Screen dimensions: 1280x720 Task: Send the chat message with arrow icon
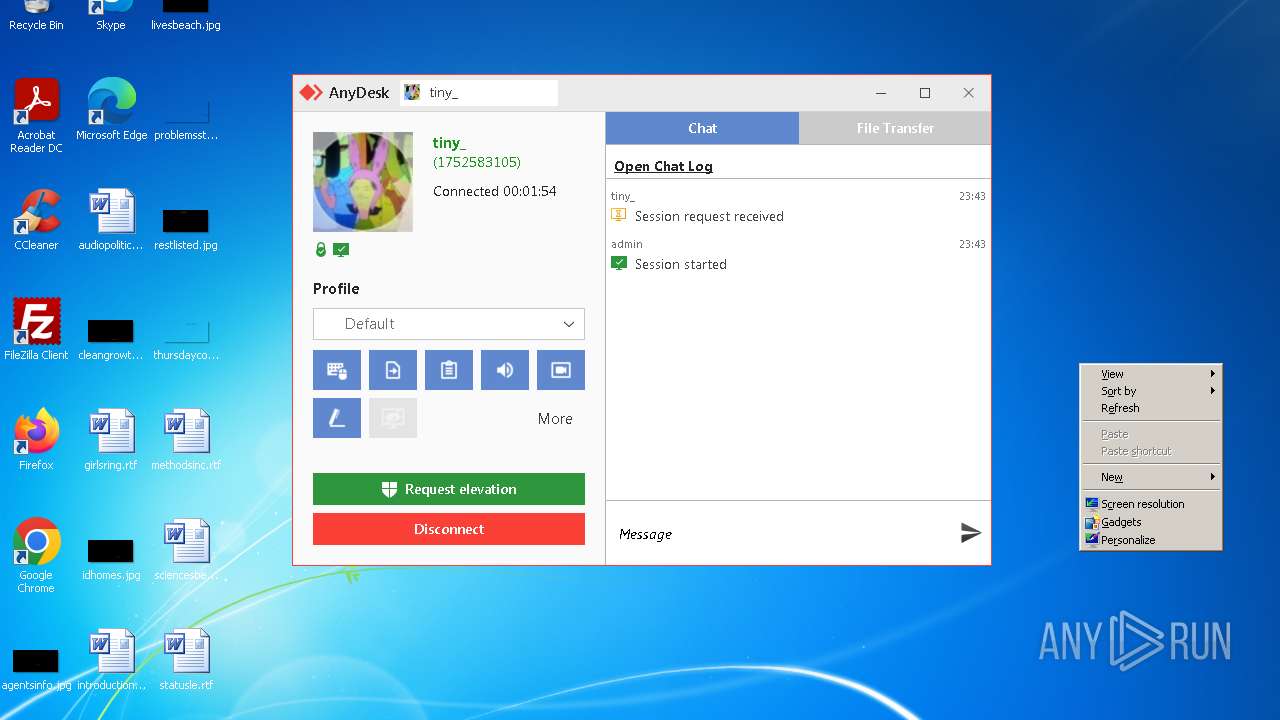click(x=970, y=533)
